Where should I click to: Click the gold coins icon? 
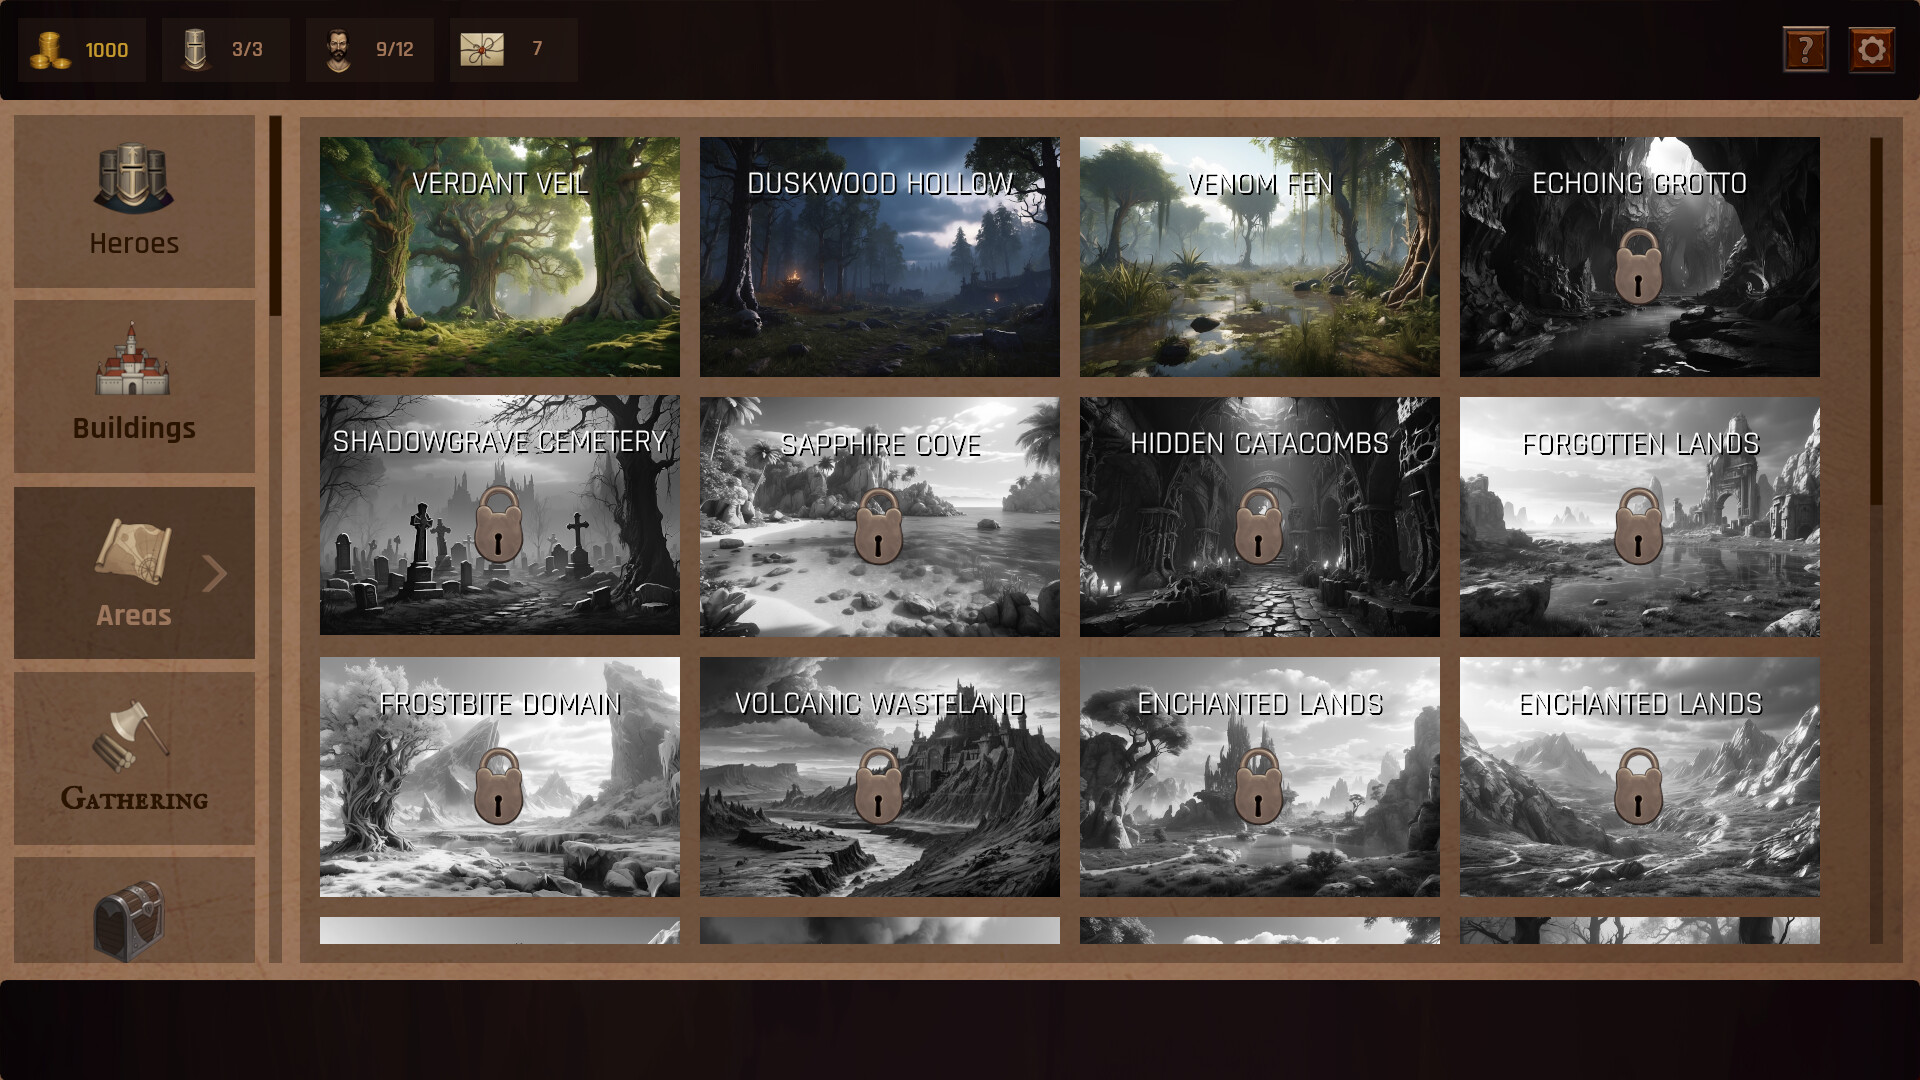point(50,49)
